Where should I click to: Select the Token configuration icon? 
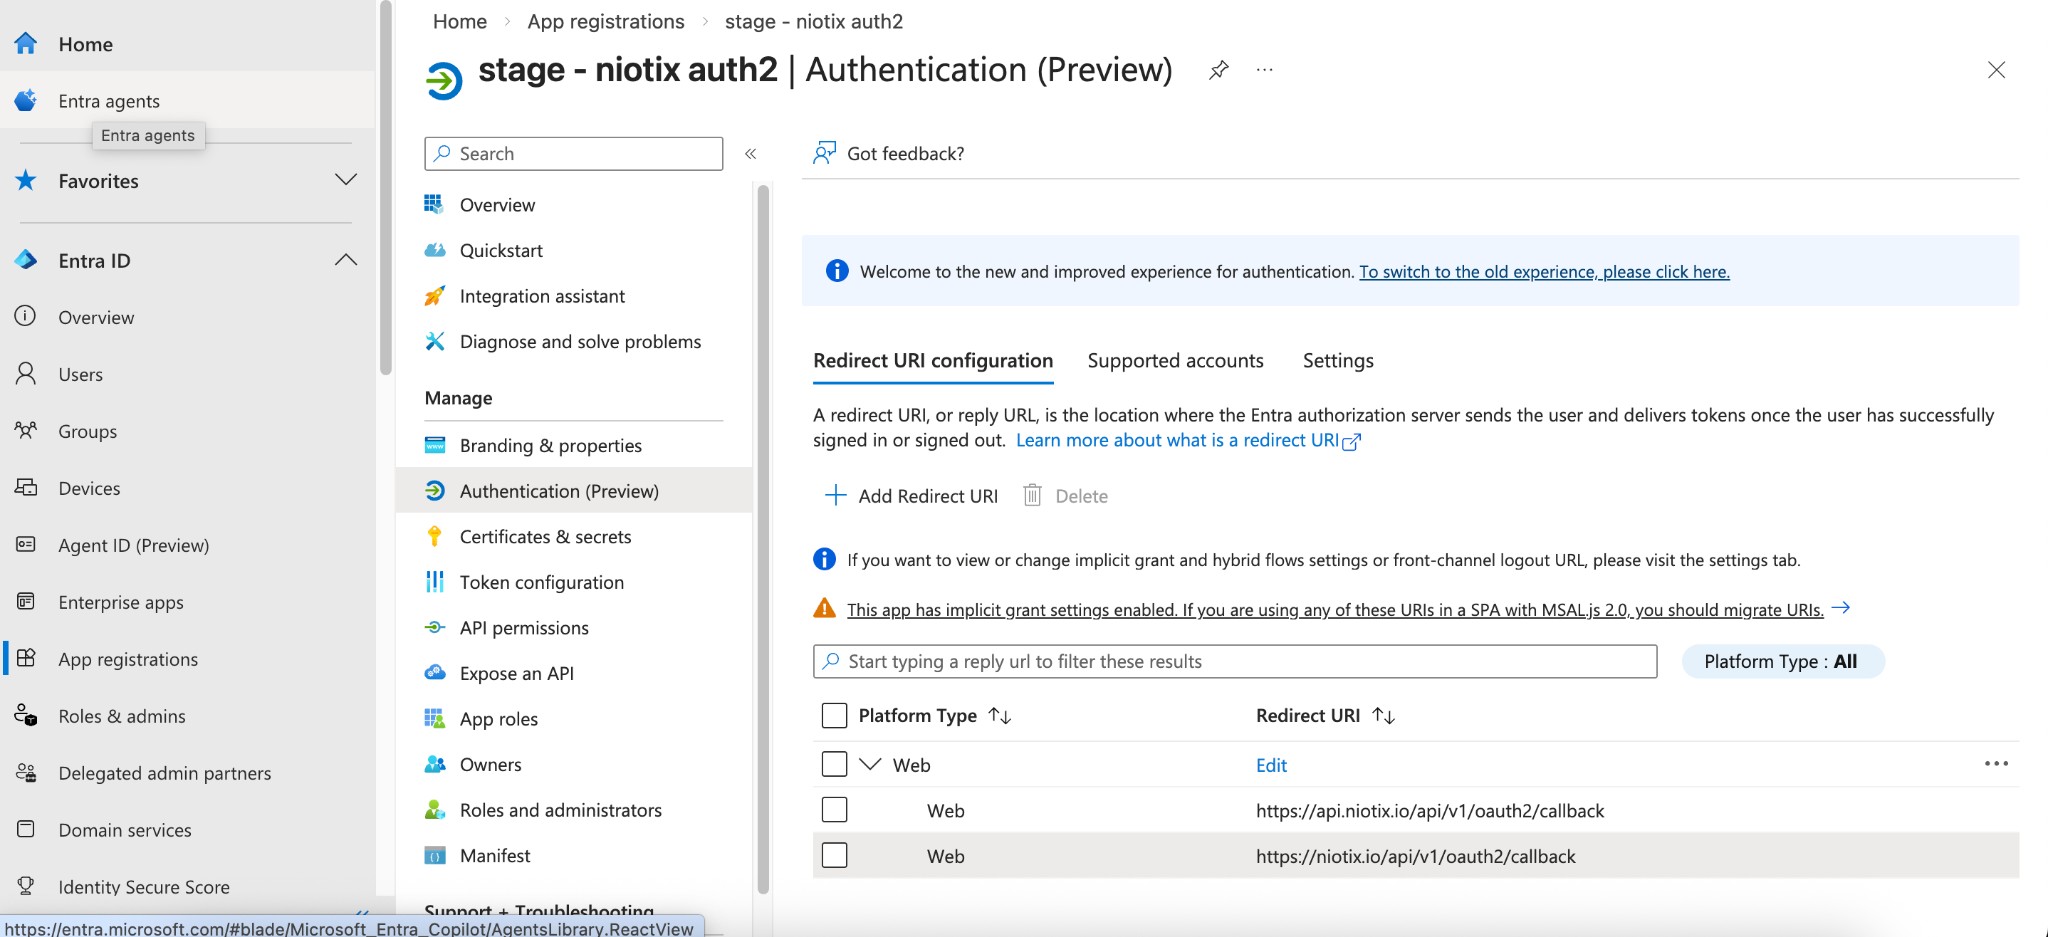click(x=435, y=582)
